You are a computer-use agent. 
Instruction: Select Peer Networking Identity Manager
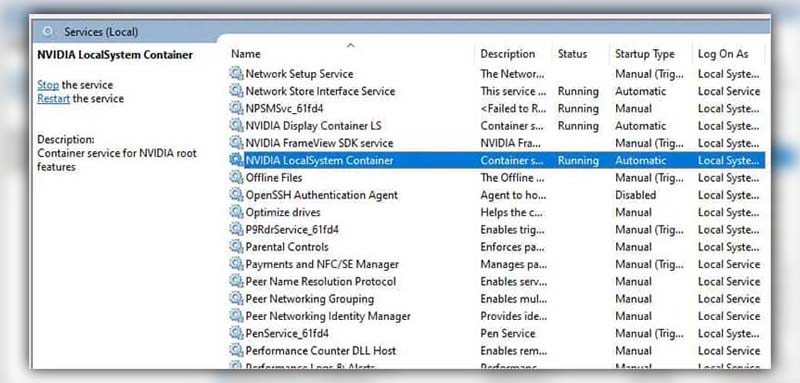[x=328, y=317]
